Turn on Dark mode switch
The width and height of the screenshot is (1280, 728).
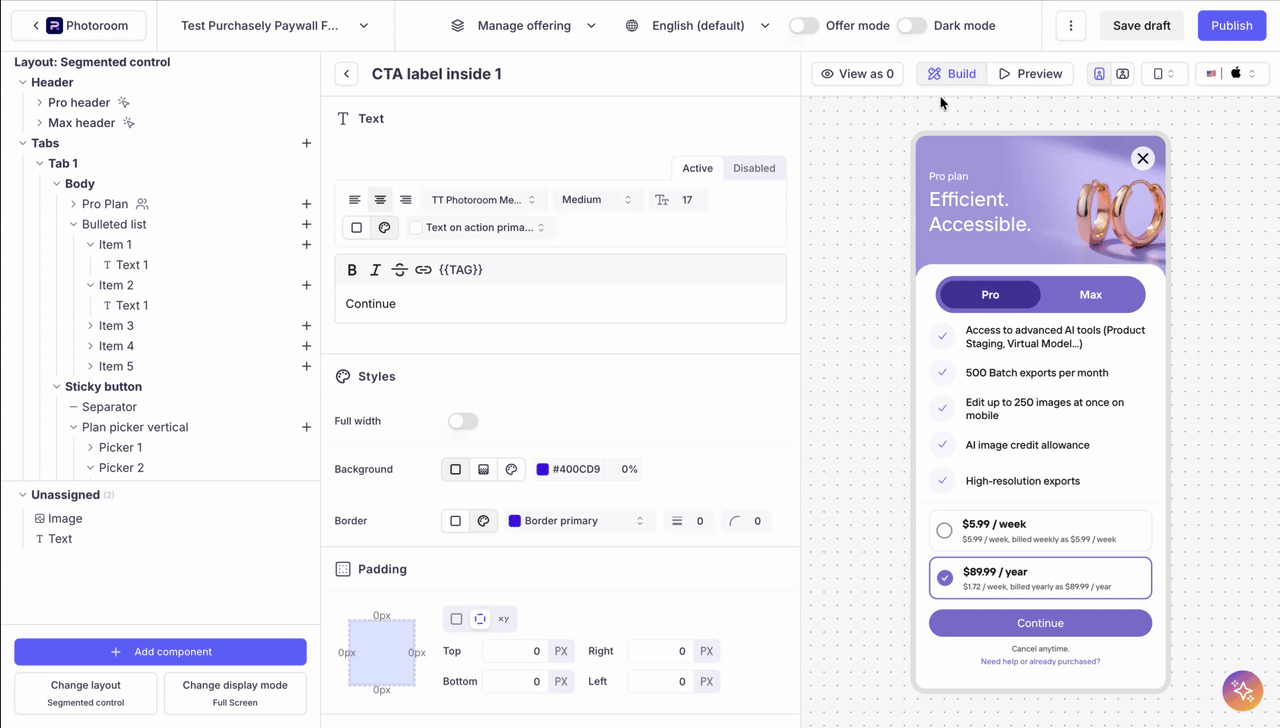point(911,26)
